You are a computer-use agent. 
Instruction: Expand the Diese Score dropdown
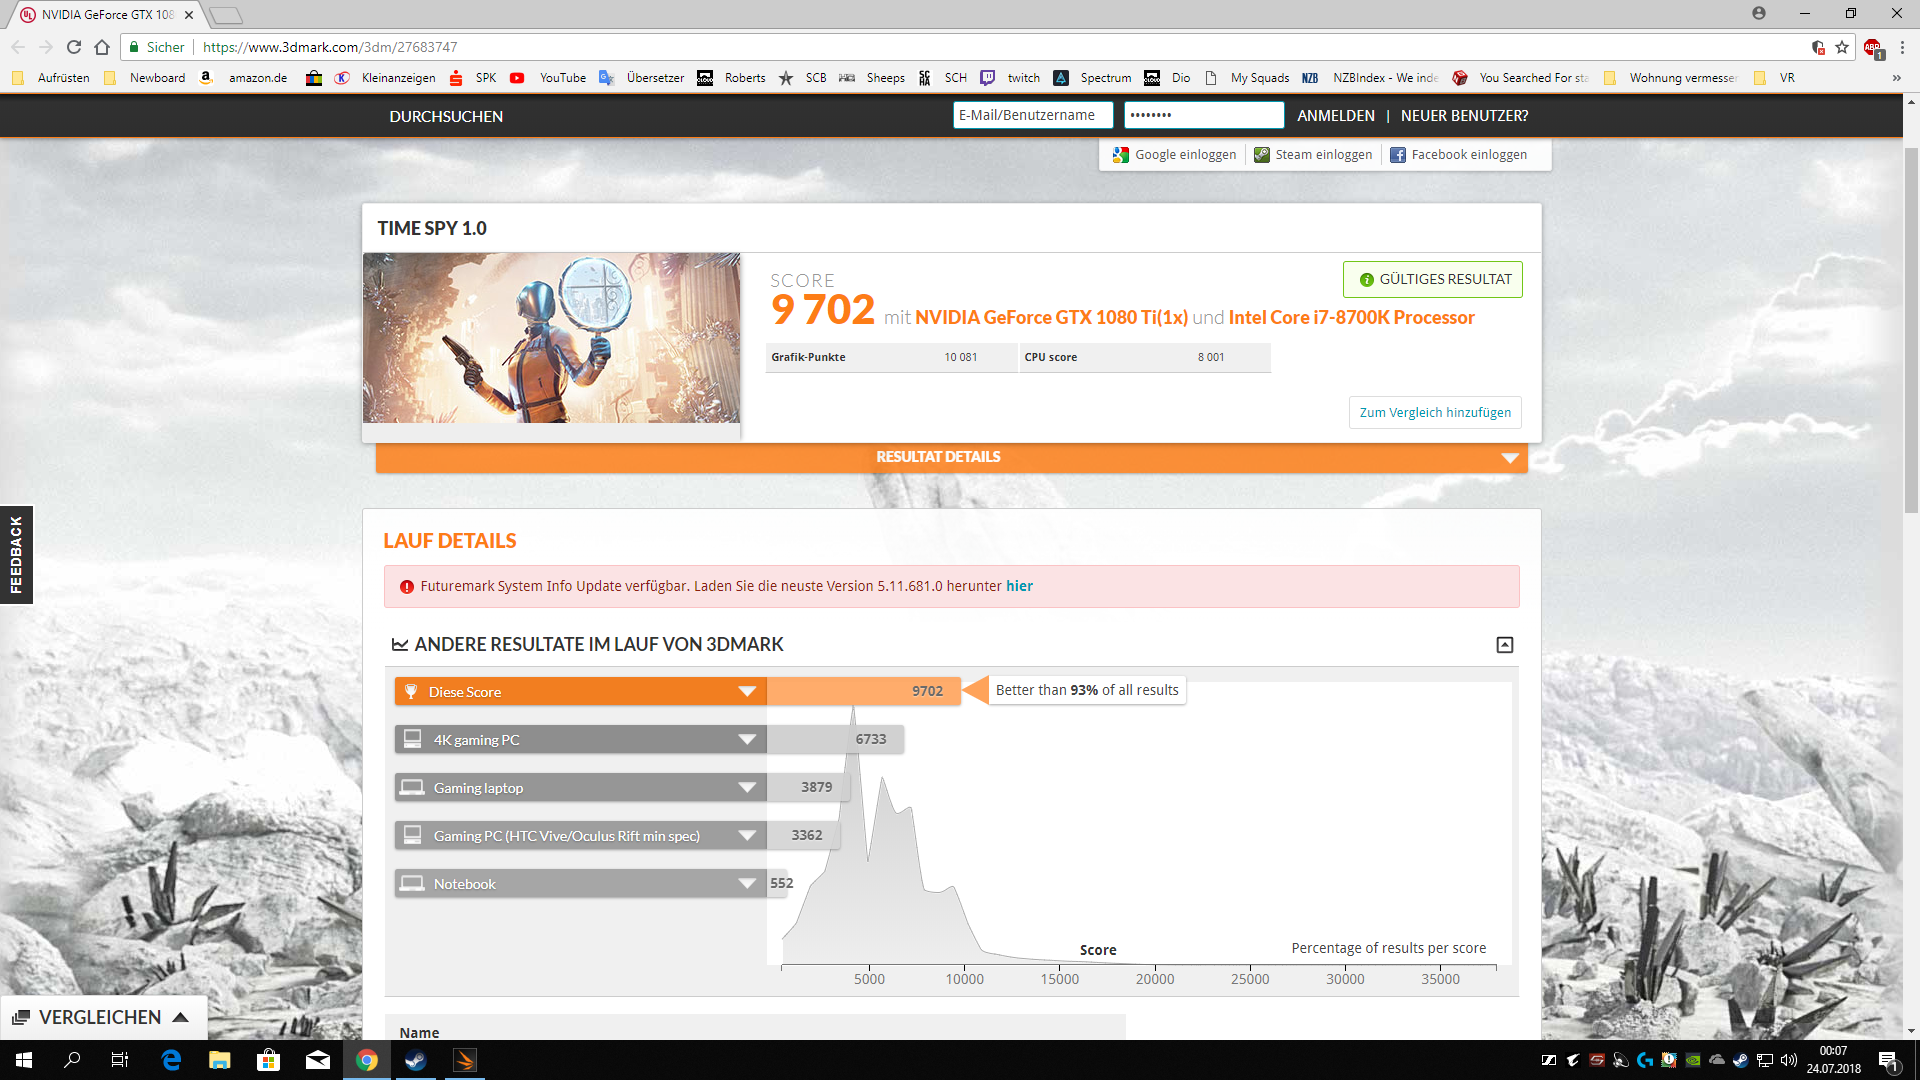pos(747,692)
